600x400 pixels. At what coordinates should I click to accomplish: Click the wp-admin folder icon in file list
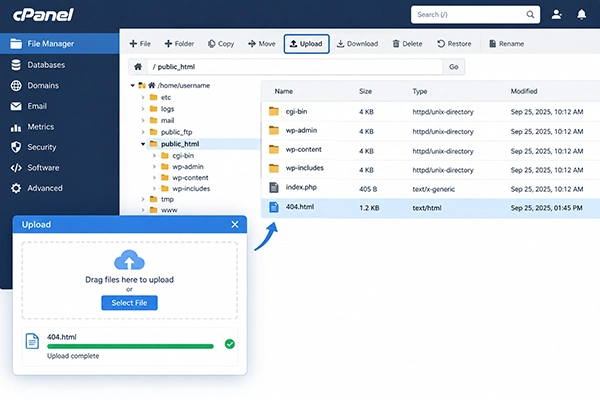[274, 131]
